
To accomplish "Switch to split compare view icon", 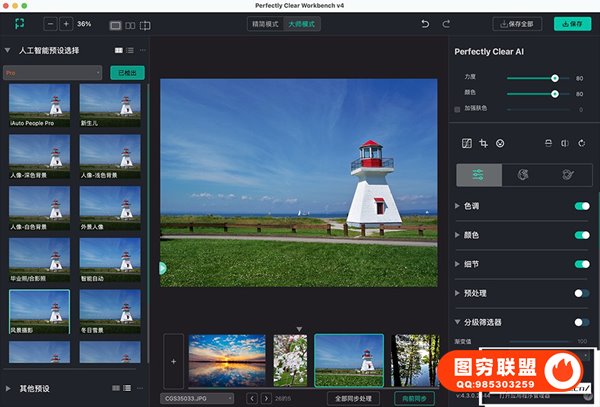I will click(x=145, y=24).
